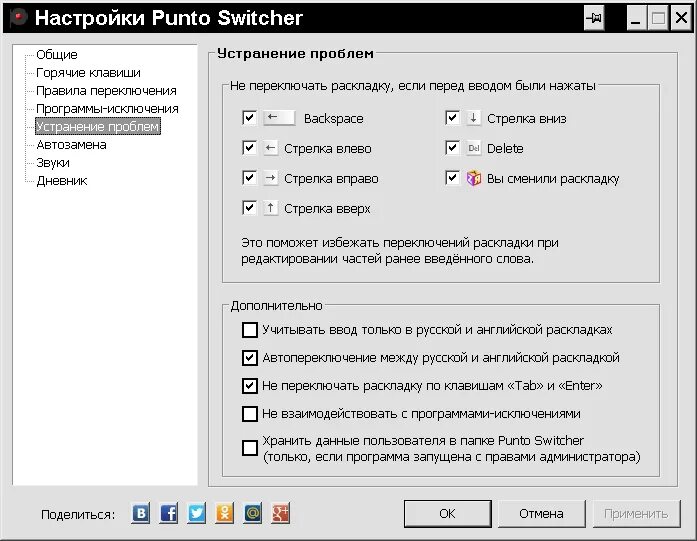This screenshot has height=541, width=697.
Task: Click the layout changed colorful icon
Action: [x=474, y=178]
